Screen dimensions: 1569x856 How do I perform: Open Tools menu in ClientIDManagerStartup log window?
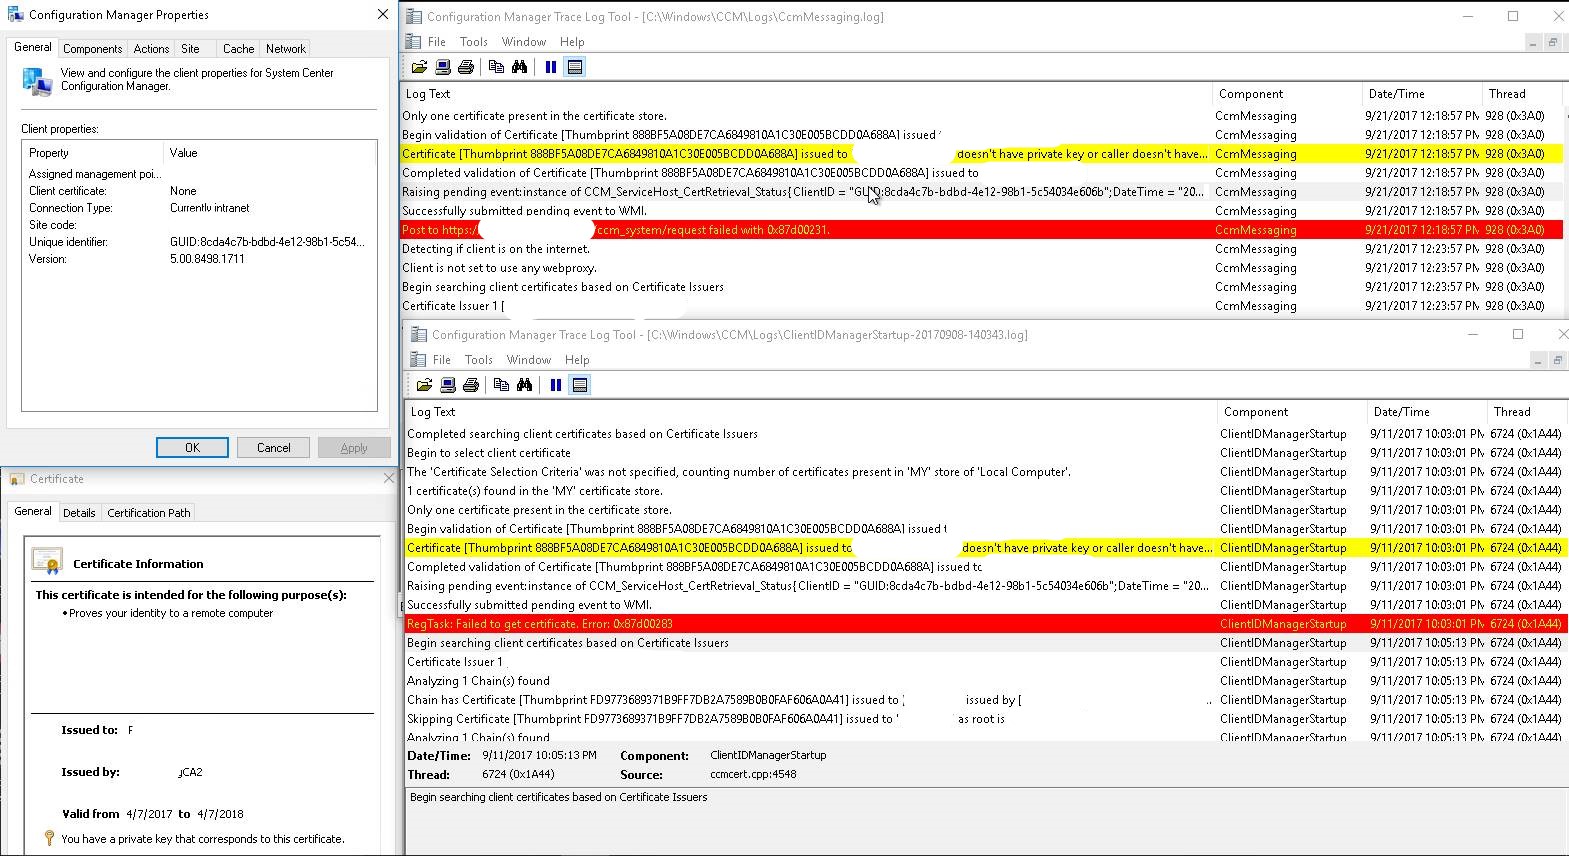click(x=479, y=360)
